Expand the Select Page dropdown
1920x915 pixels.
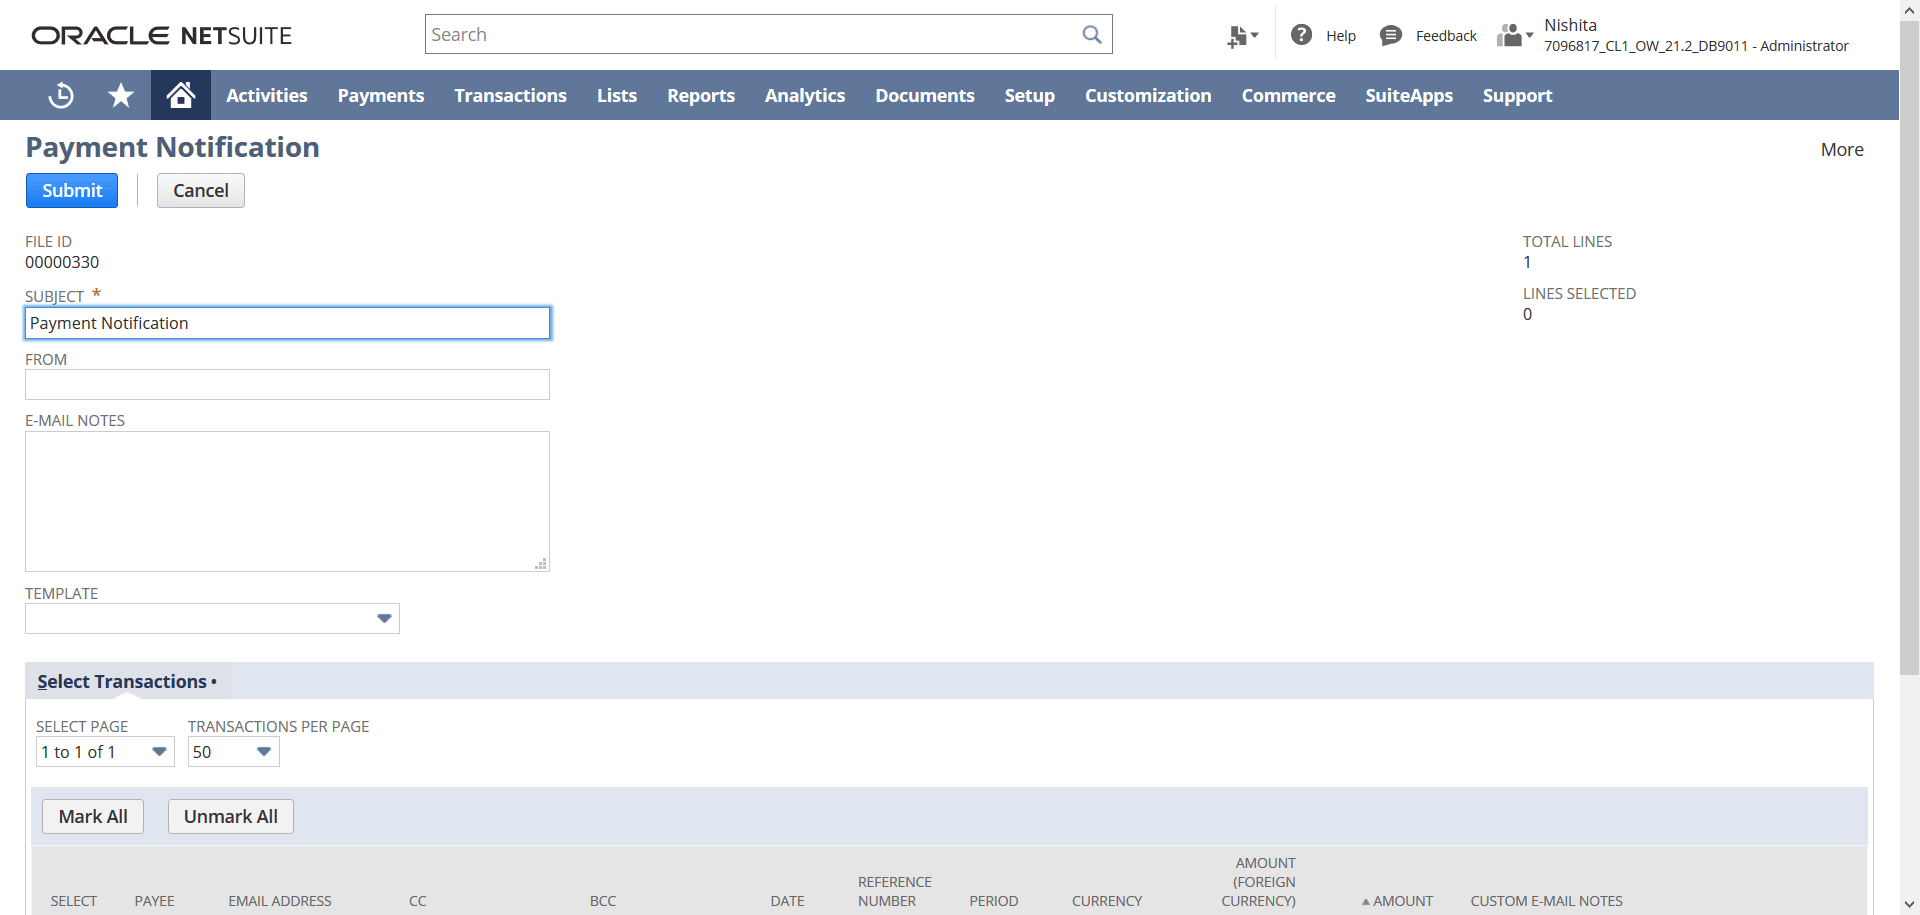pyautogui.click(x=159, y=752)
